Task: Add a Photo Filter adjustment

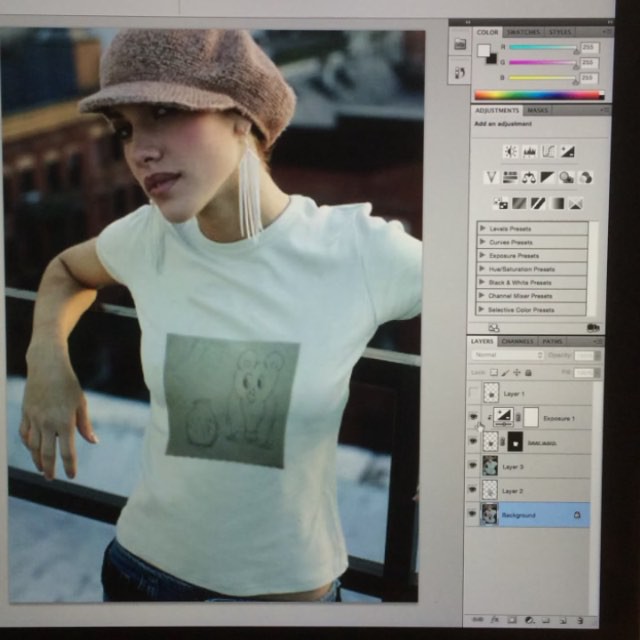Action: [566, 178]
